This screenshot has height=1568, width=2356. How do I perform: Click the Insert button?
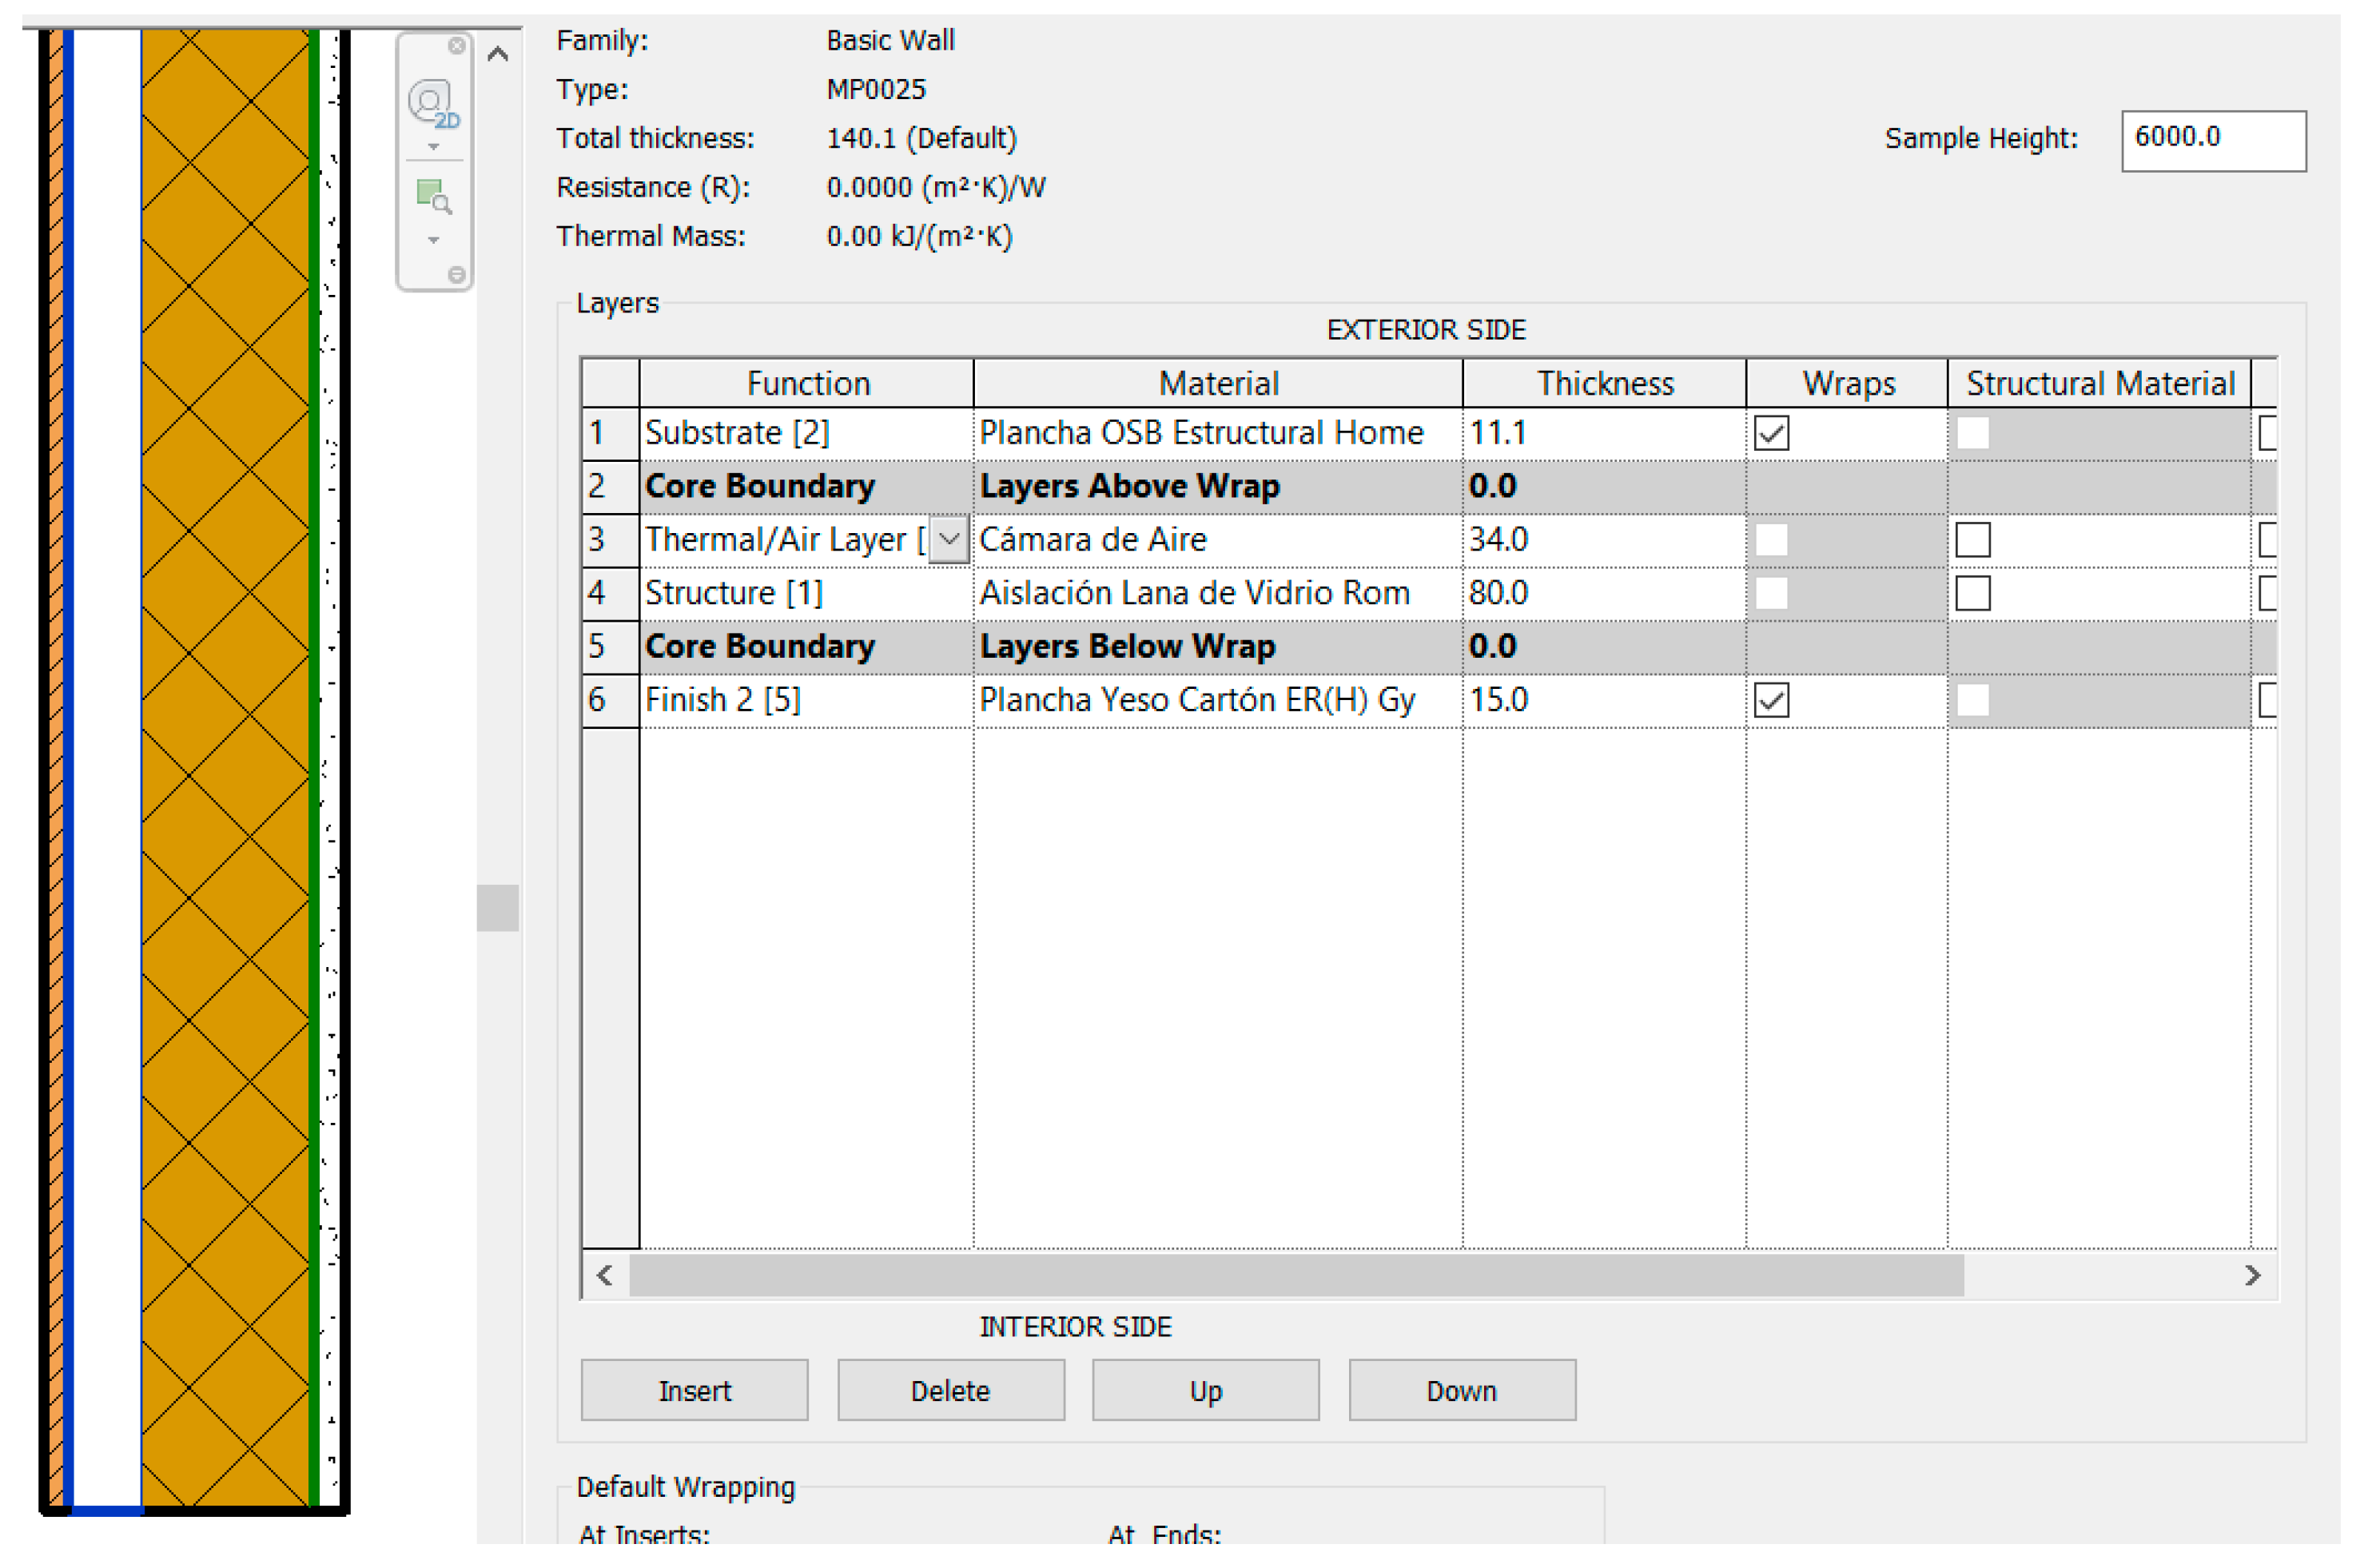[x=694, y=1390]
